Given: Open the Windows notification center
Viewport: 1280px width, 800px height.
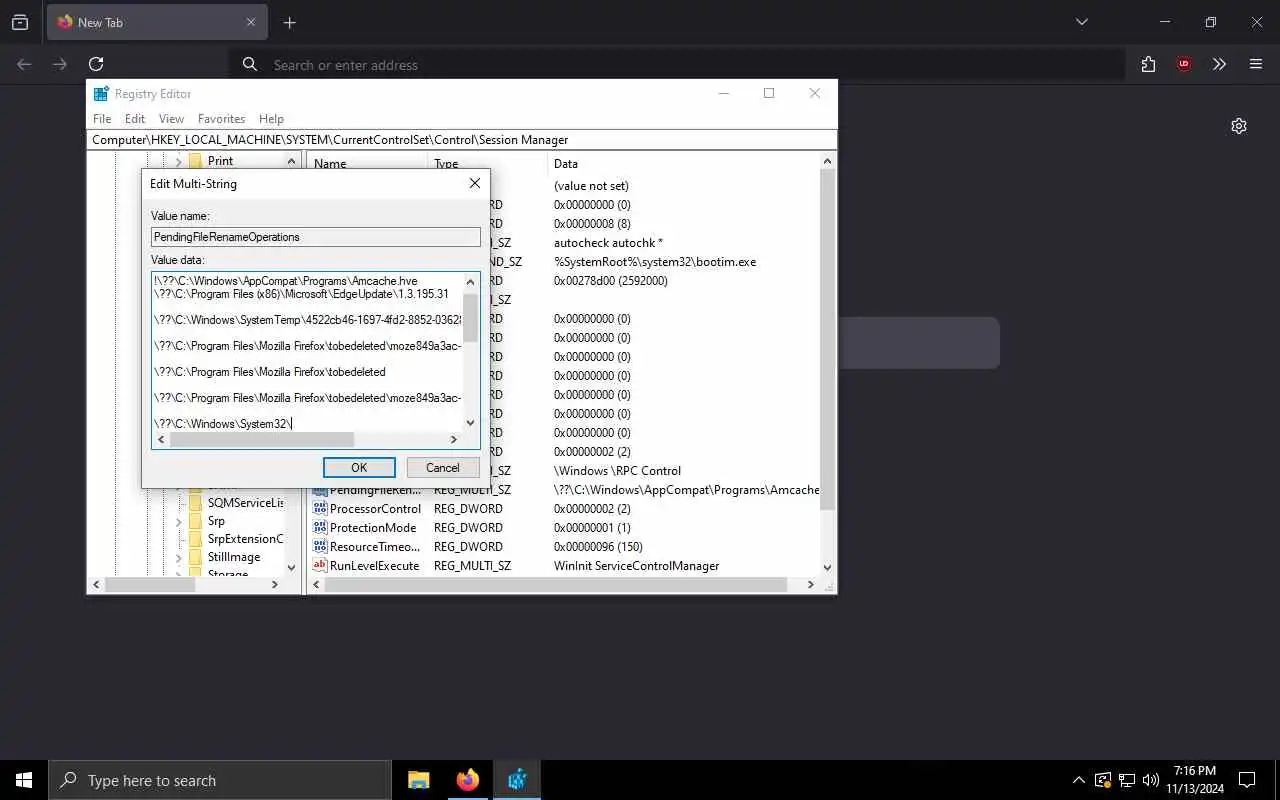Looking at the screenshot, I should click(x=1247, y=780).
